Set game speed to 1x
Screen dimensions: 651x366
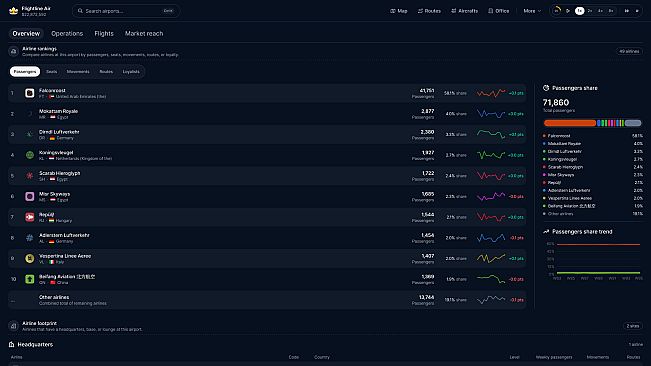pyautogui.click(x=579, y=11)
